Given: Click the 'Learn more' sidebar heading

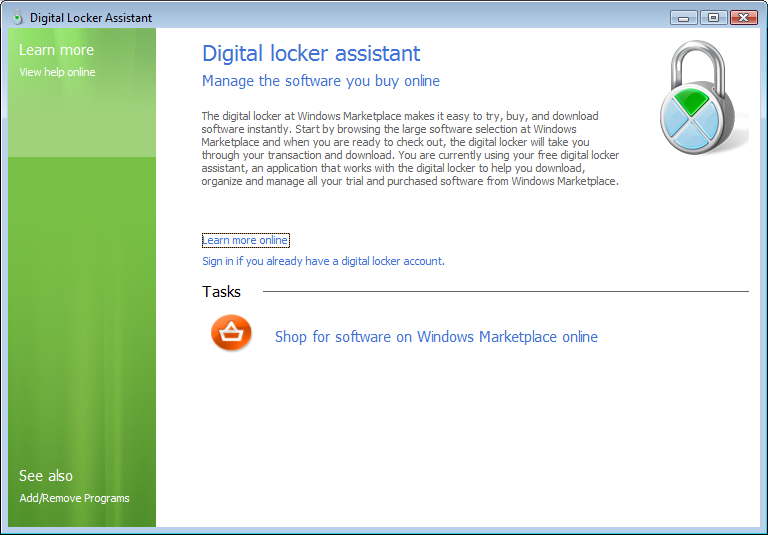Looking at the screenshot, I should coord(56,50).
